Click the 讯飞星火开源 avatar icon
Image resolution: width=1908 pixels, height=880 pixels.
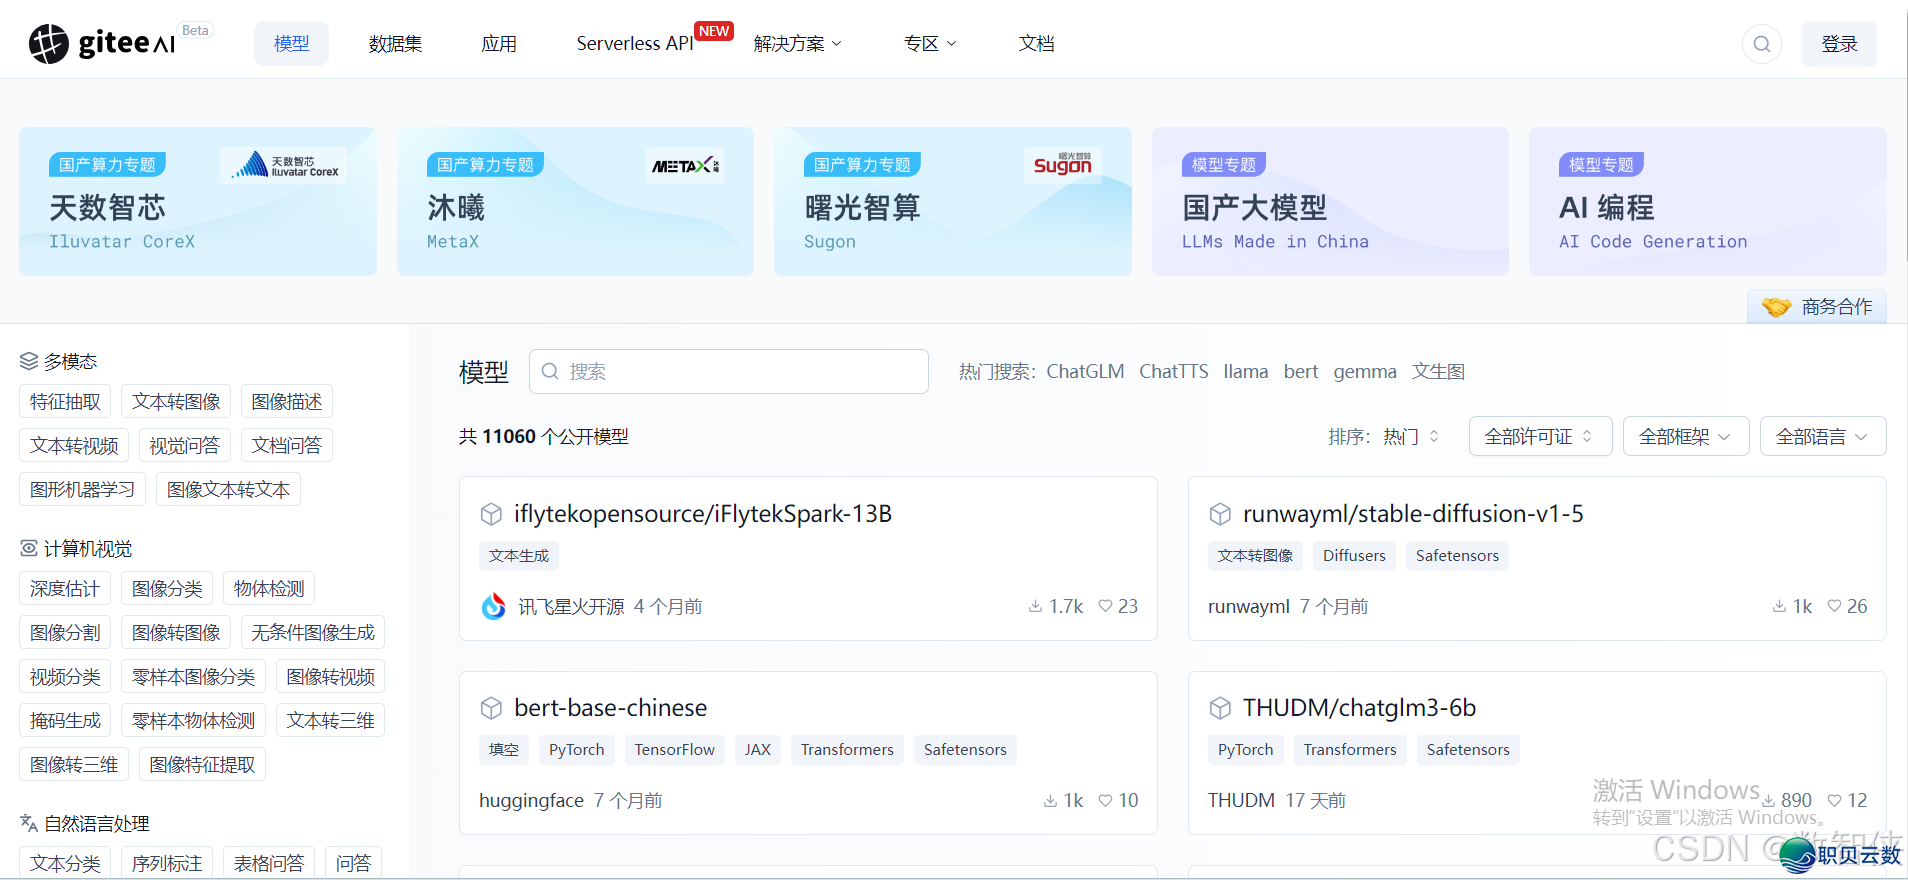(494, 607)
